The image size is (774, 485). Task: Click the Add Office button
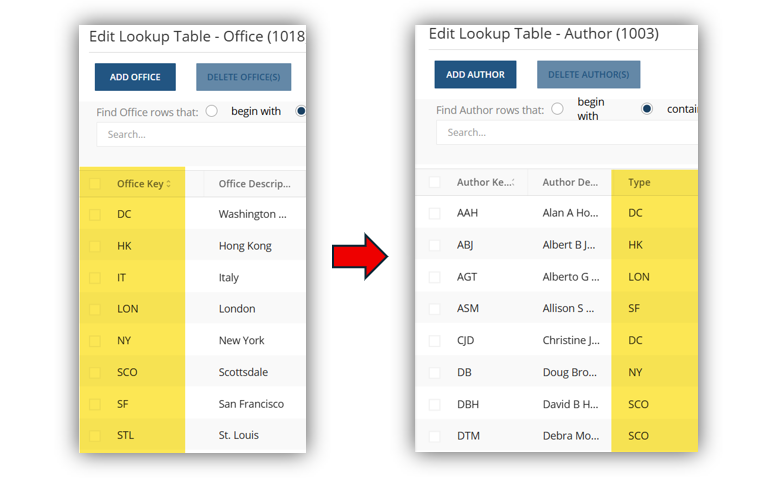pos(135,77)
